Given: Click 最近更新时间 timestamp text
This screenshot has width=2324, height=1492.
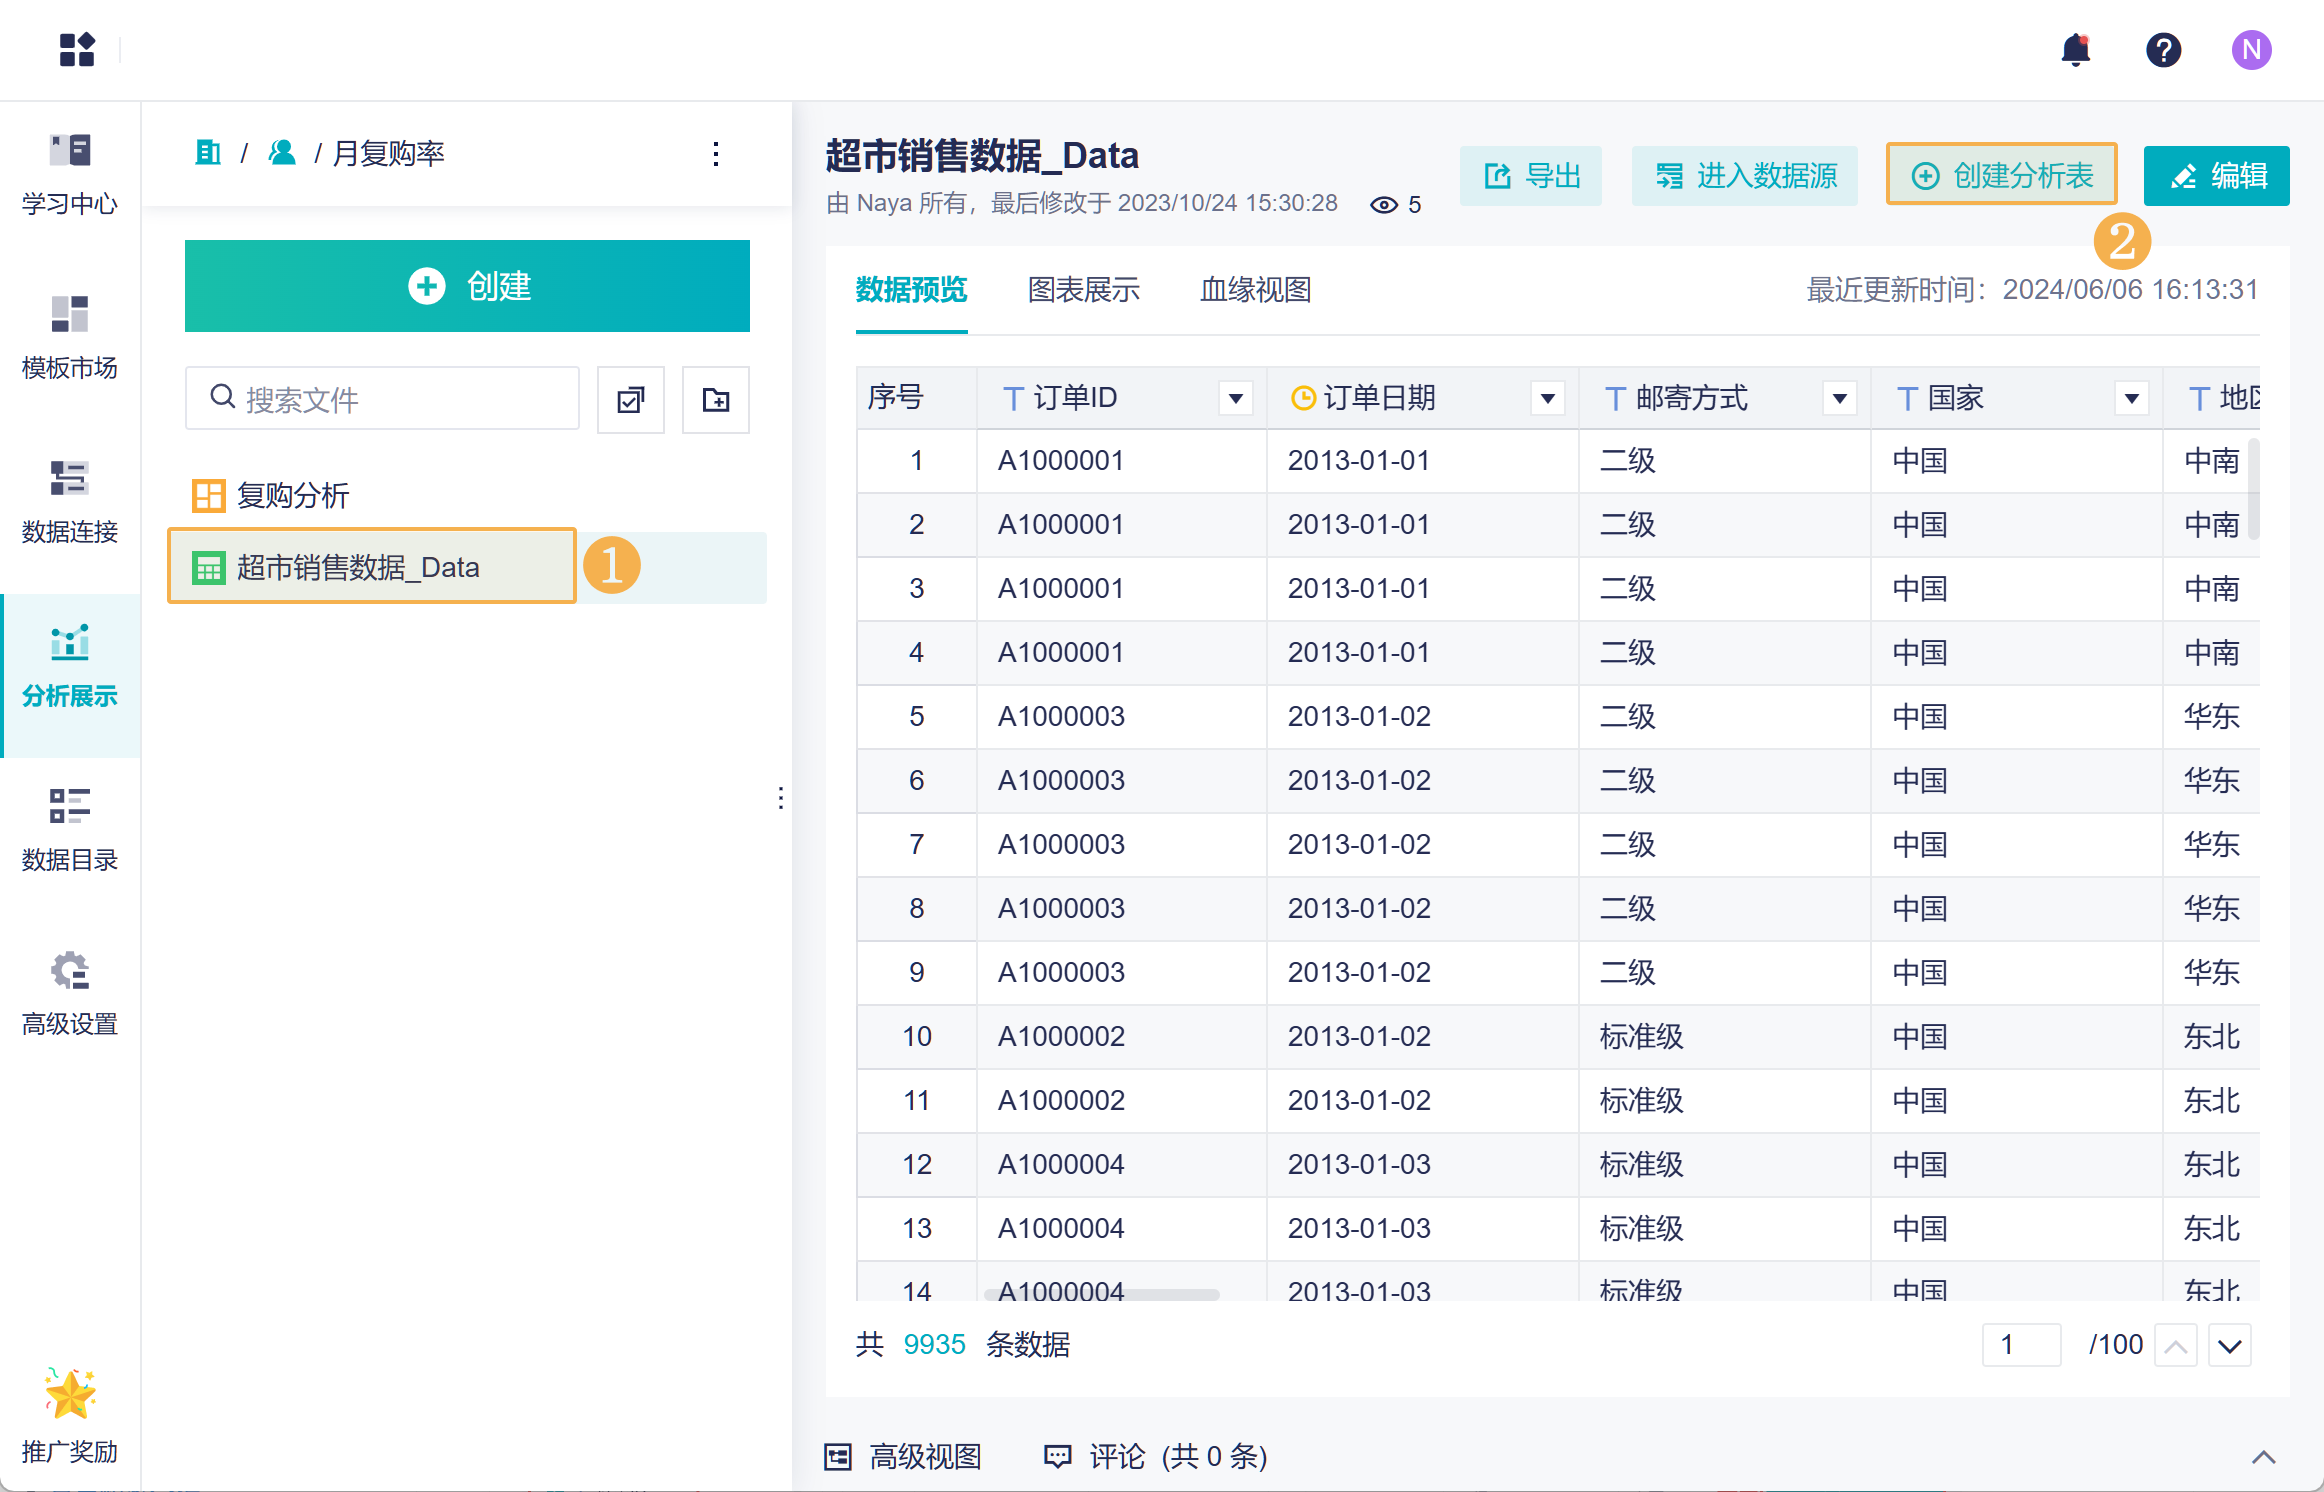Looking at the screenshot, I should click(x=2033, y=290).
